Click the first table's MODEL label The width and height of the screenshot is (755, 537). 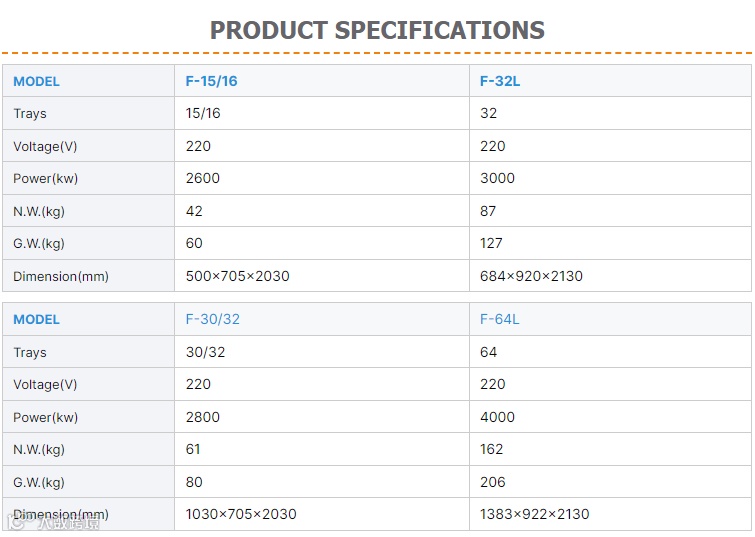[37, 81]
